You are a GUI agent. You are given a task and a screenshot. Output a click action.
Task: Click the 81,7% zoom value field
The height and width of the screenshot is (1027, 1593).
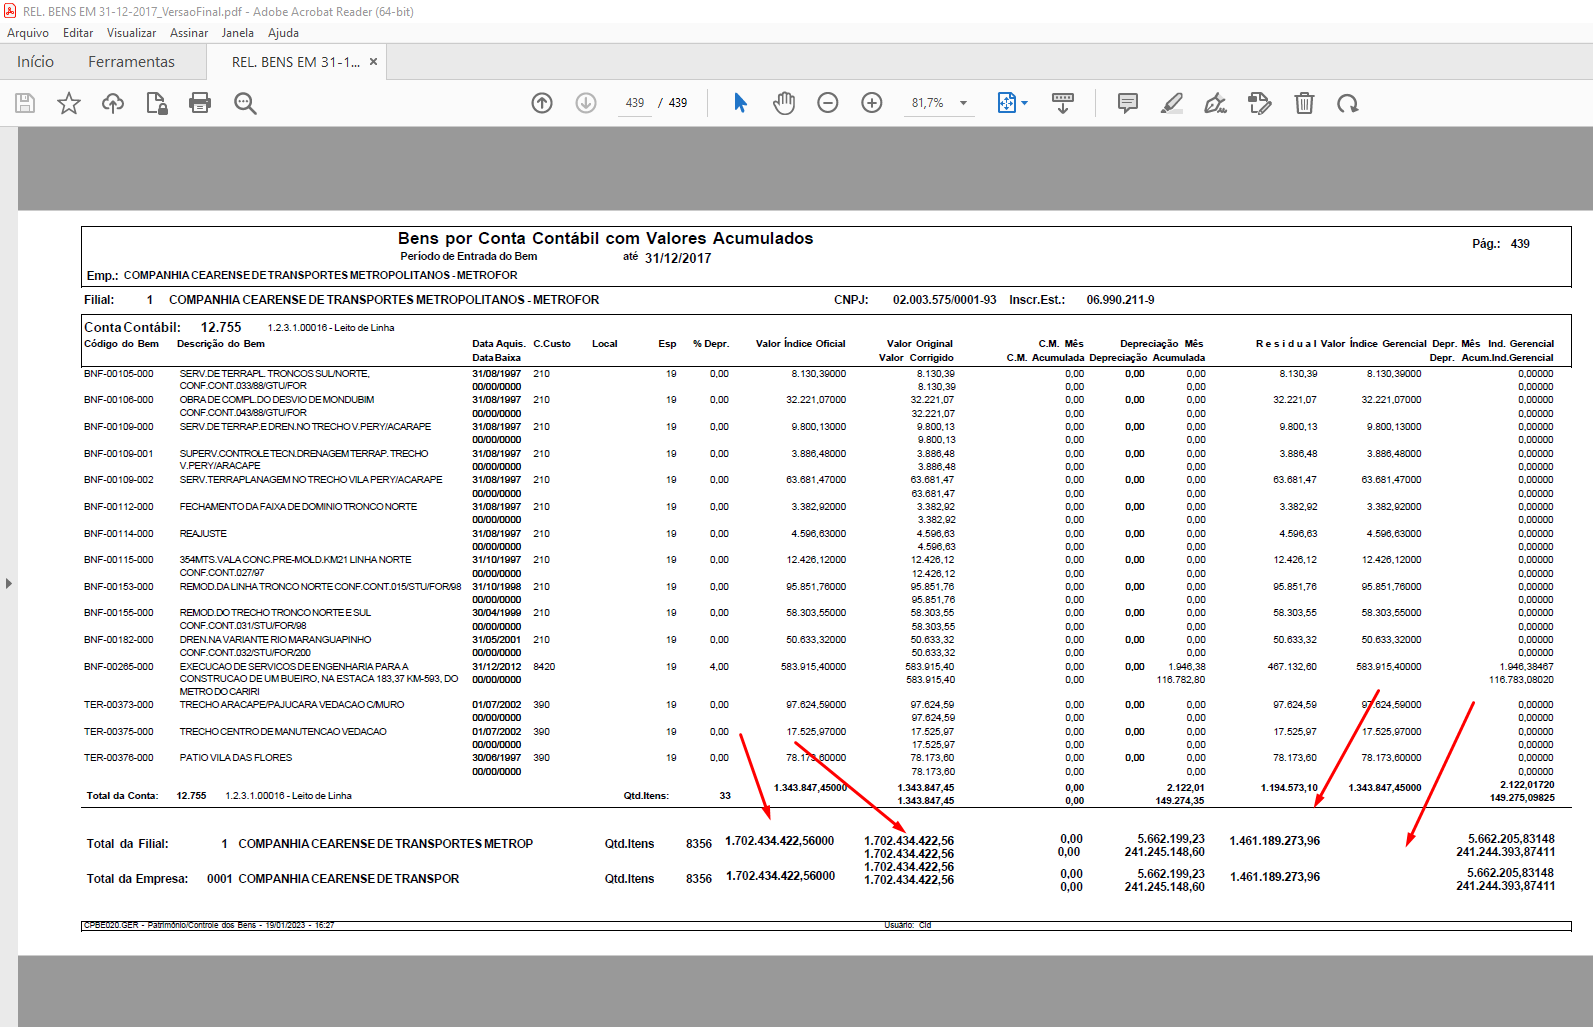pos(927,103)
